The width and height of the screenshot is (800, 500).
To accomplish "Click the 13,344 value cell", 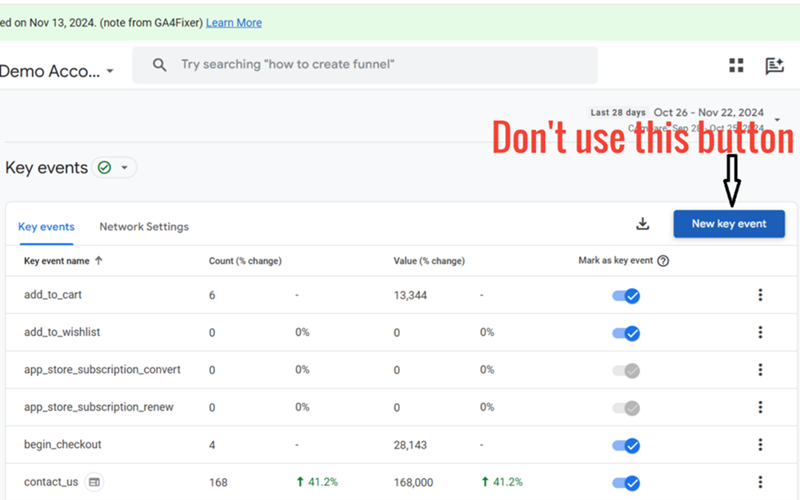I will click(410, 295).
